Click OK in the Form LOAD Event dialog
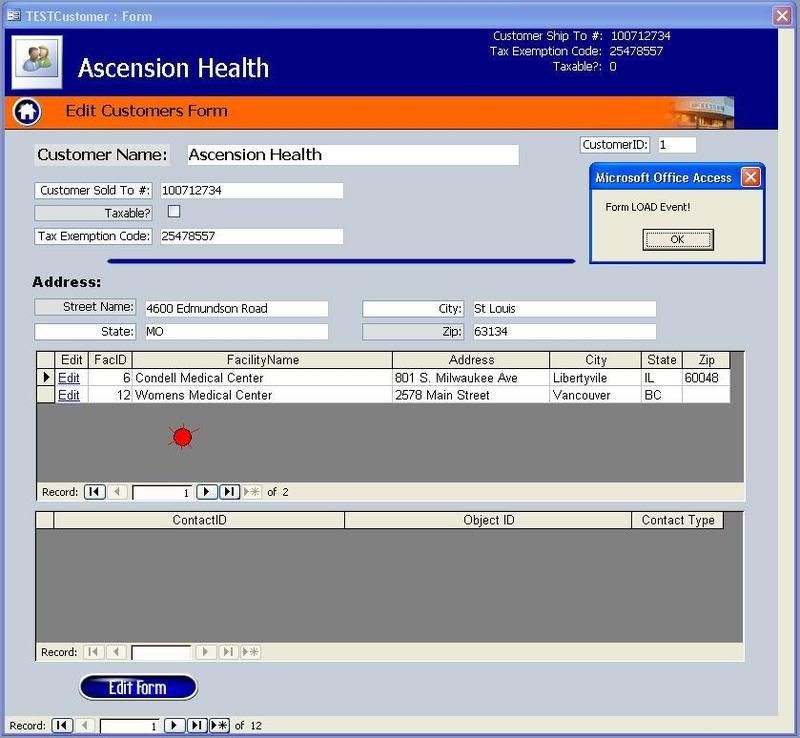The width and height of the screenshot is (800, 738). [678, 239]
